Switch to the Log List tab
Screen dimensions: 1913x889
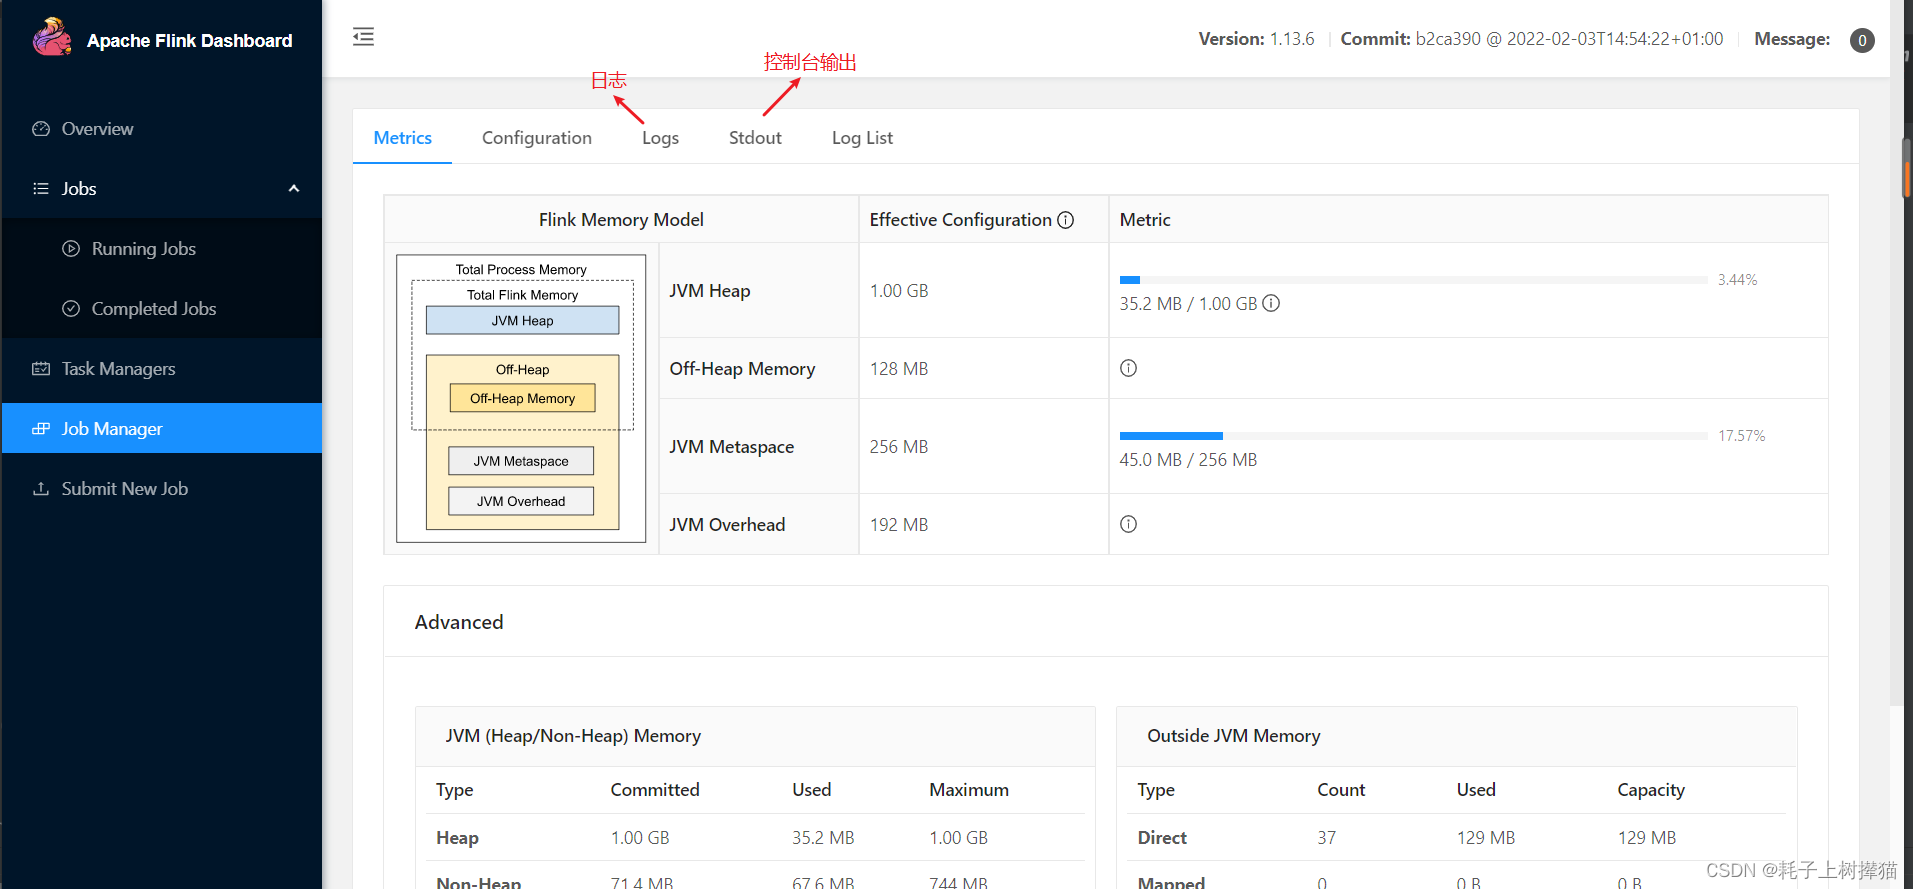[x=862, y=138]
